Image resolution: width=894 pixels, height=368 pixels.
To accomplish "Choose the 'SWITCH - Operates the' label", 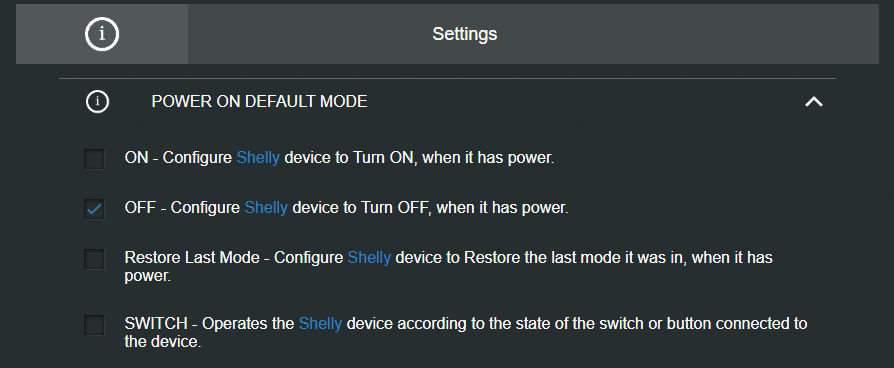I will (x=210, y=324).
